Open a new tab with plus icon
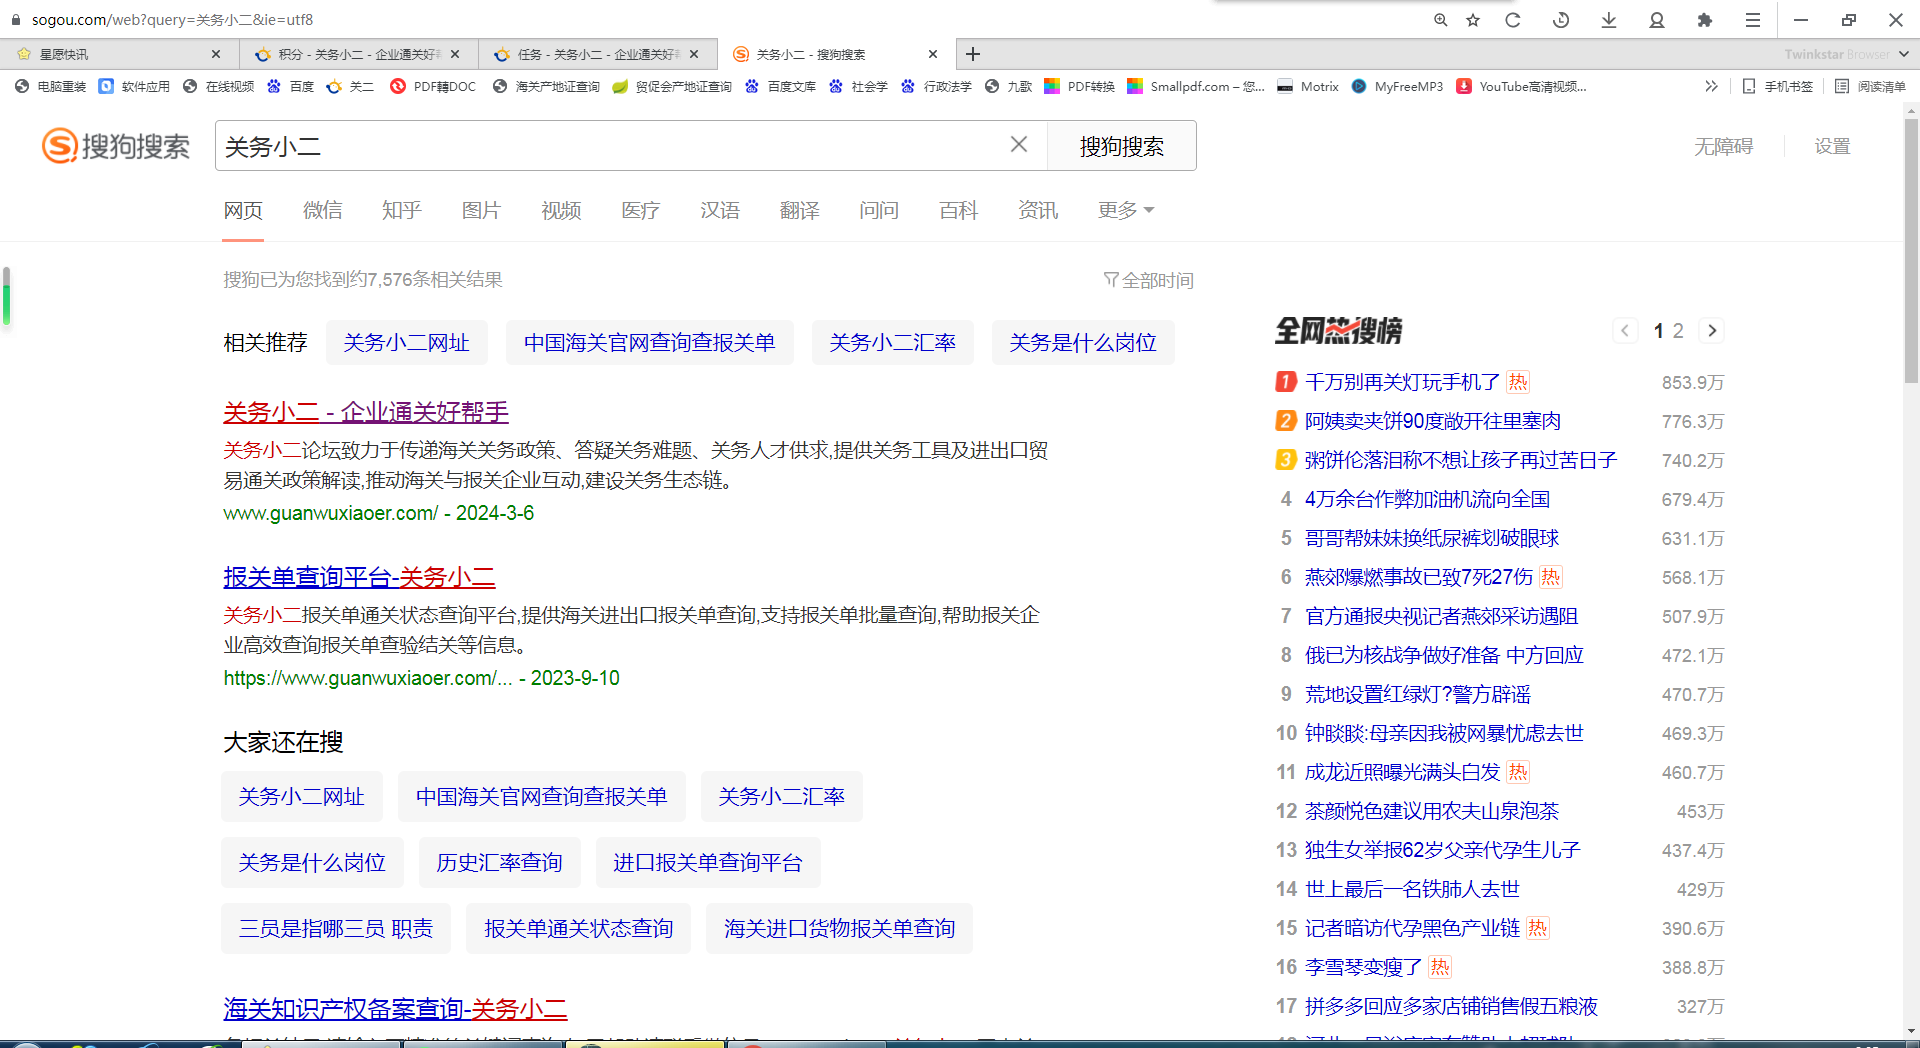This screenshot has height=1048, width=1920. click(973, 54)
